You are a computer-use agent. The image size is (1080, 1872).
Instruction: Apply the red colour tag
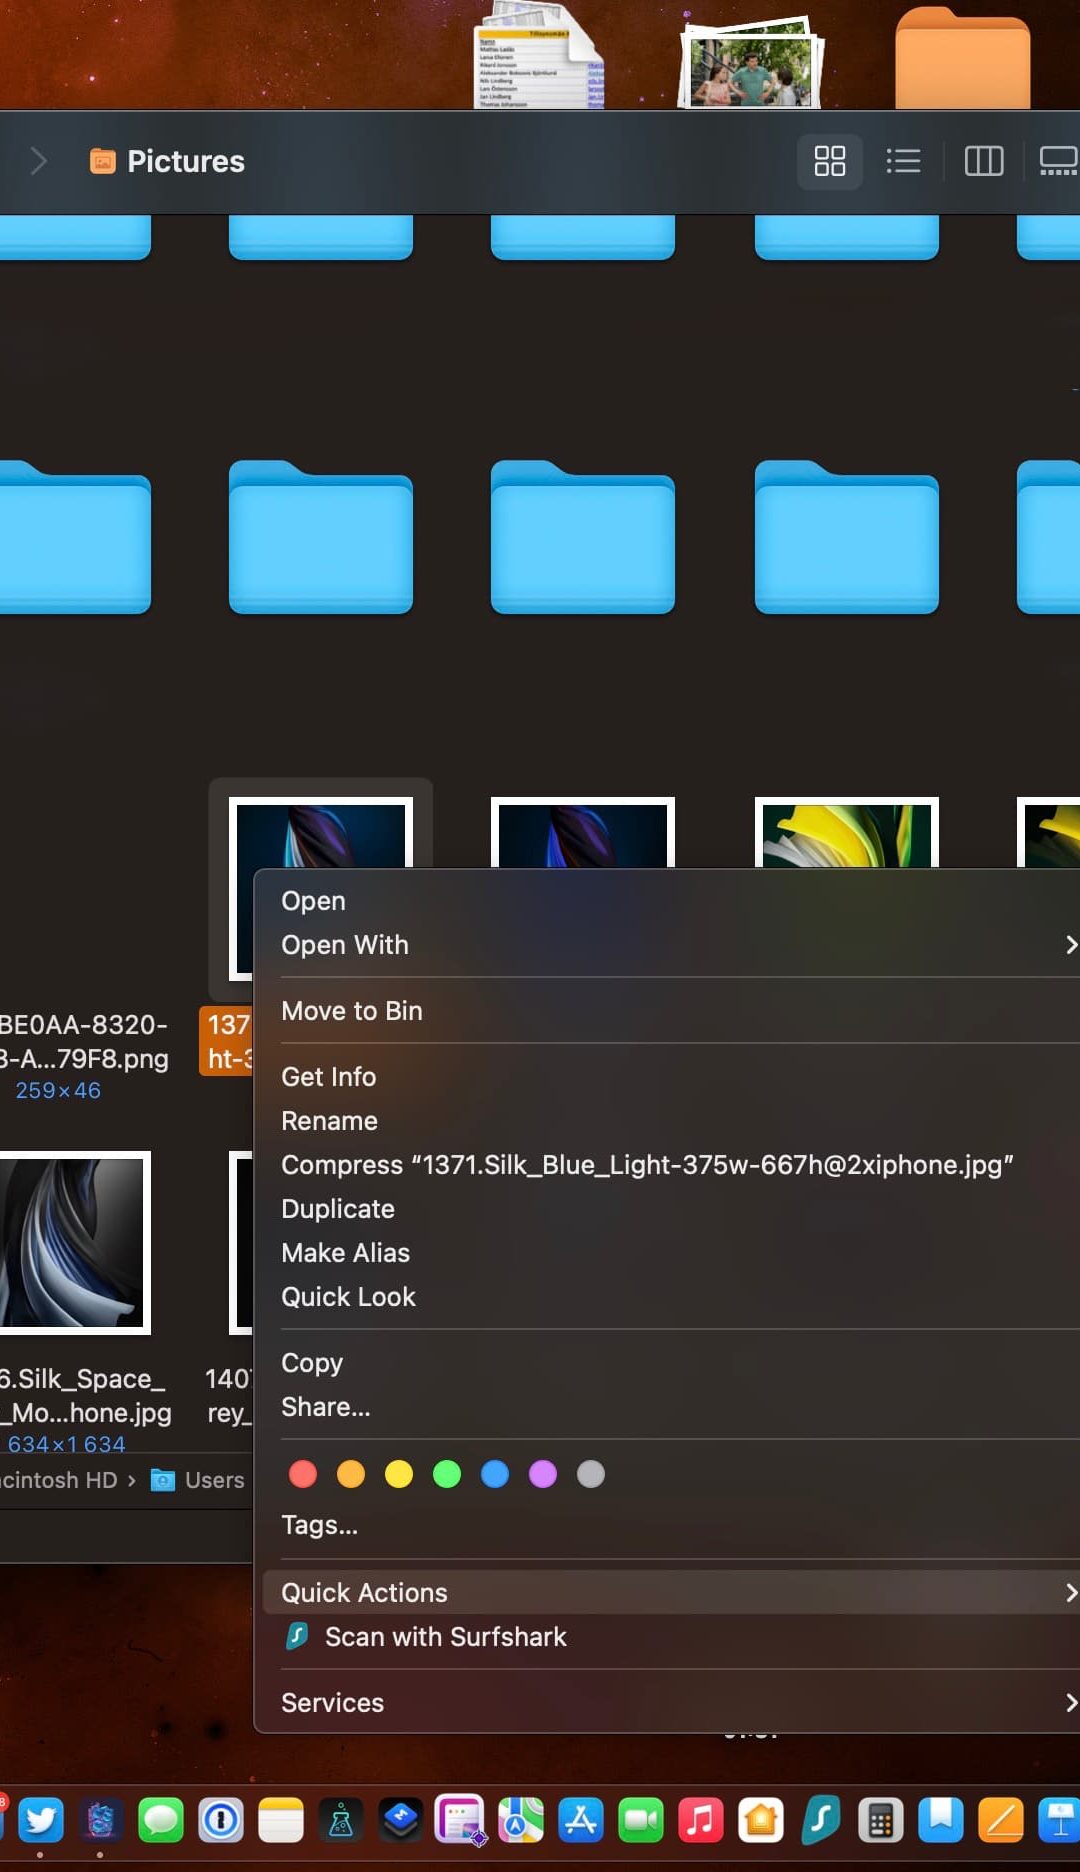click(303, 1474)
